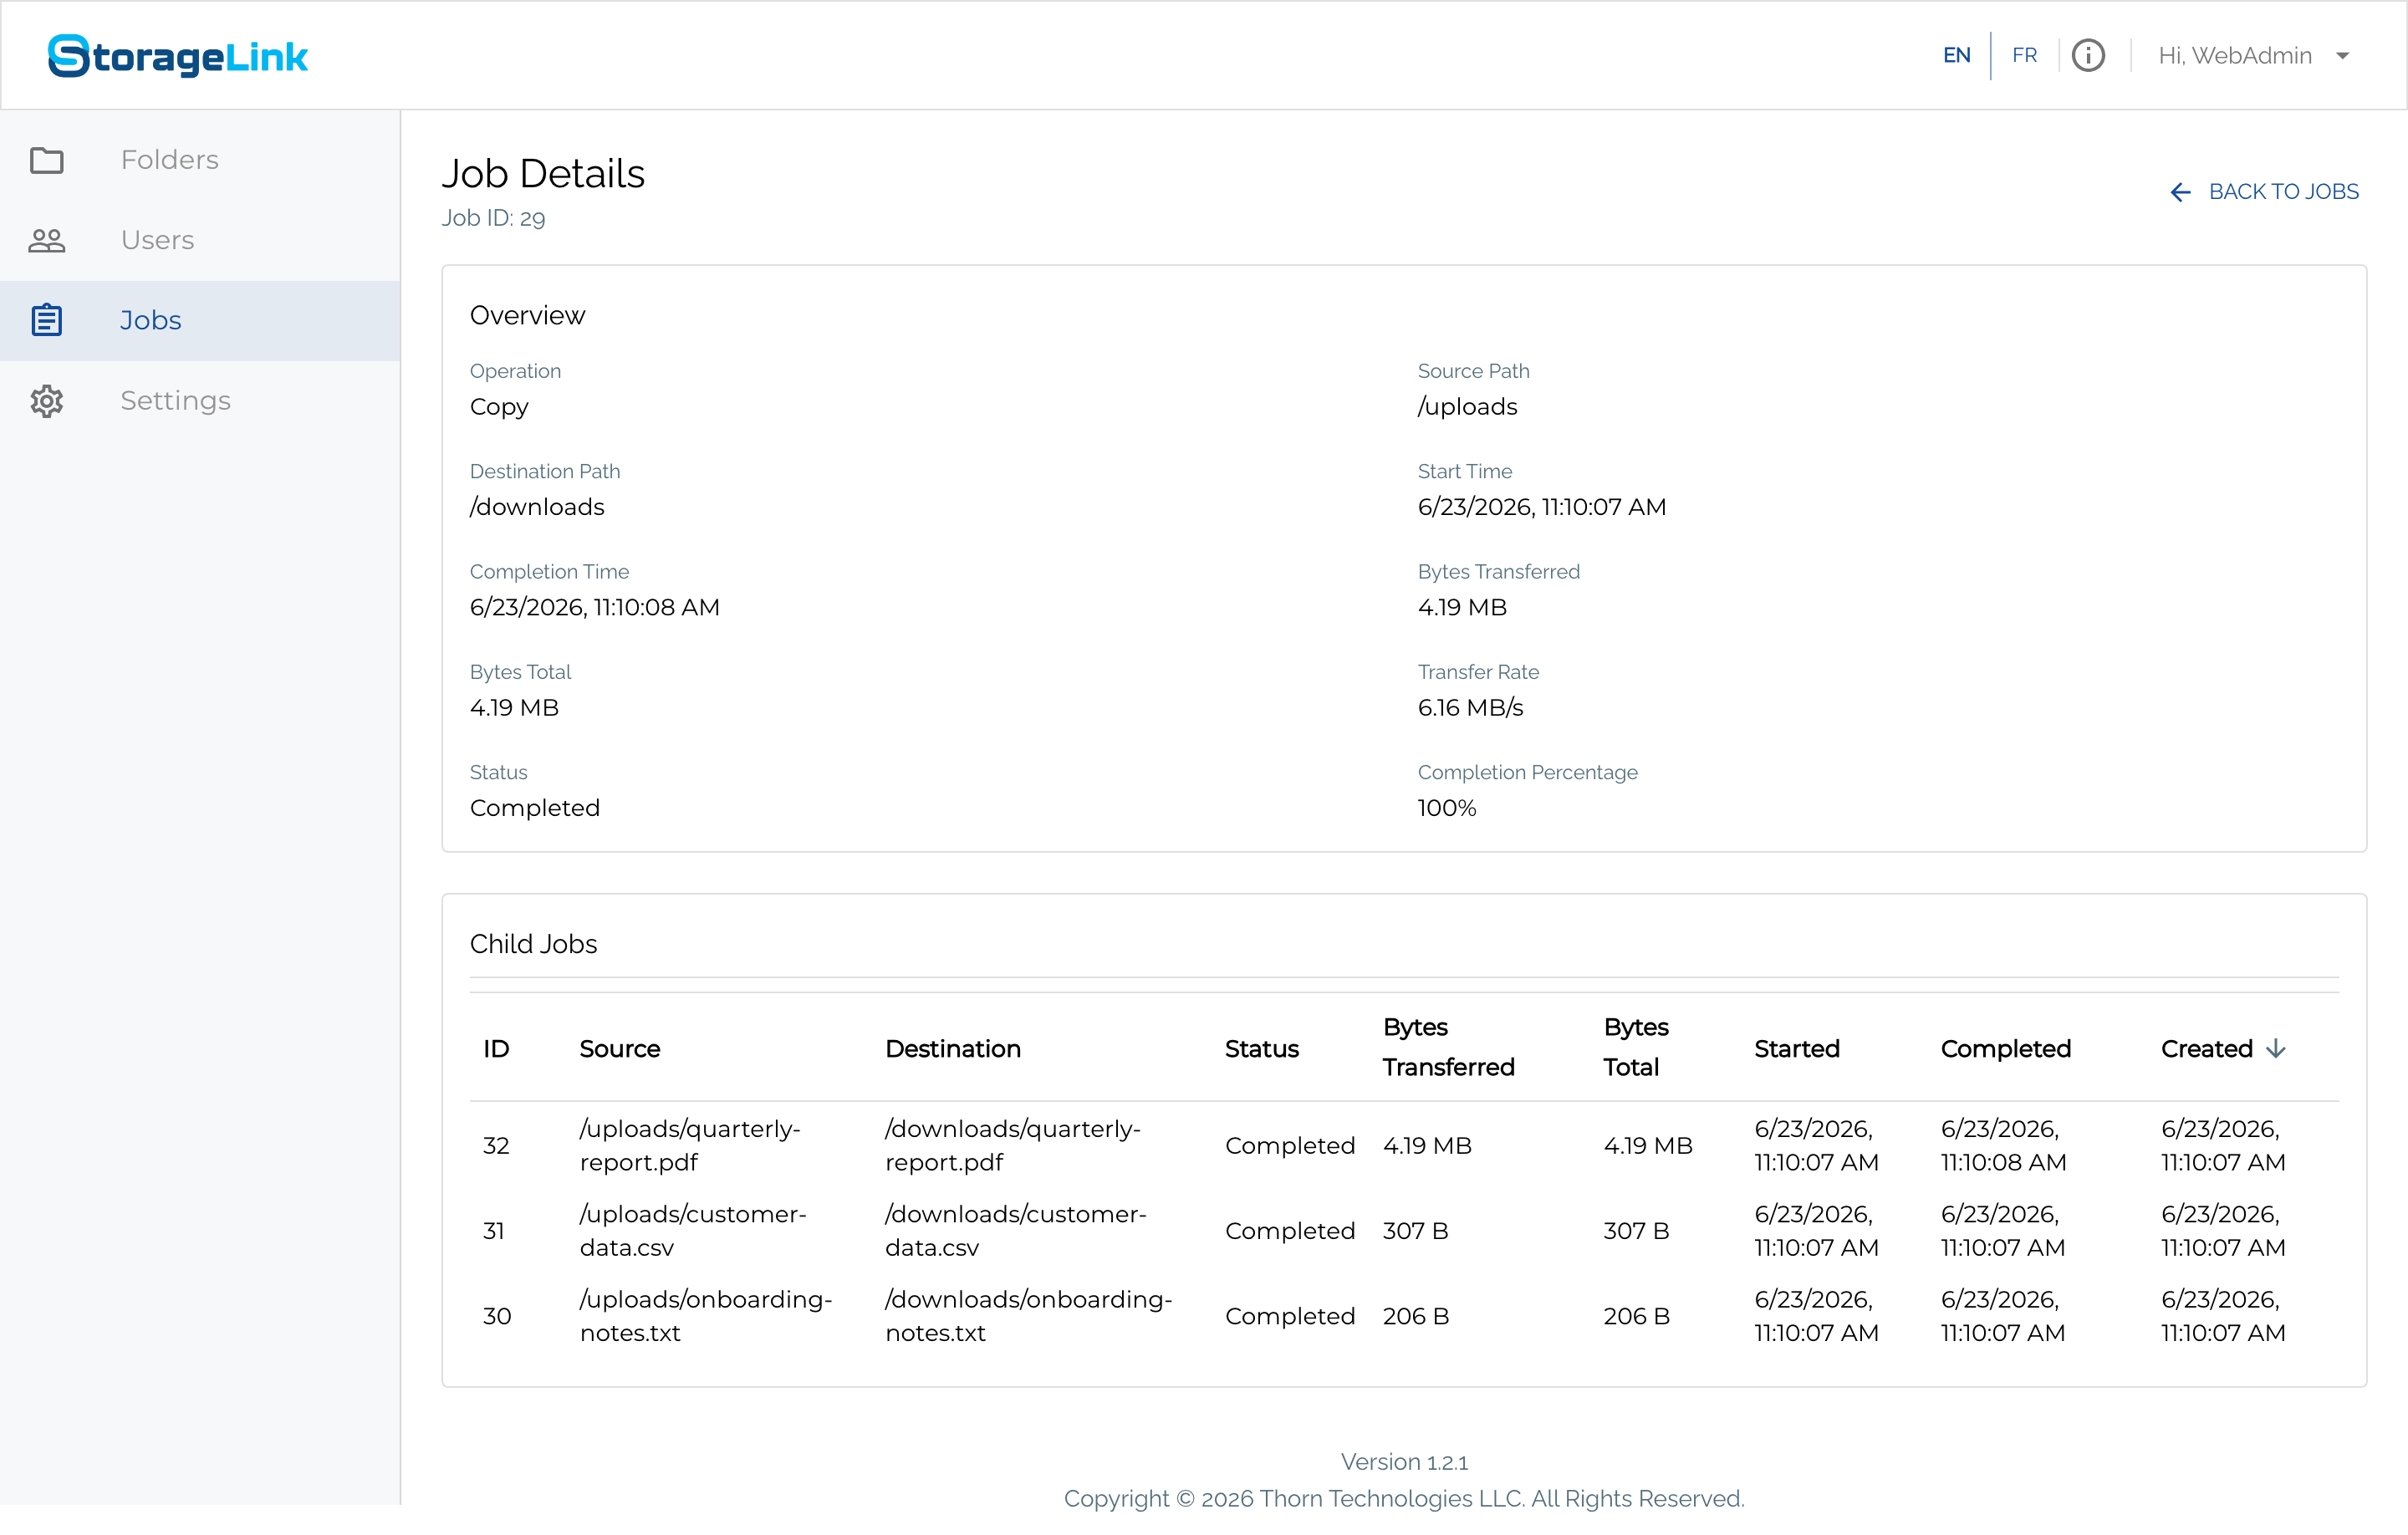Open the info circle icon
Image resolution: width=2408 pixels, height=1535 pixels.
(x=2088, y=55)
